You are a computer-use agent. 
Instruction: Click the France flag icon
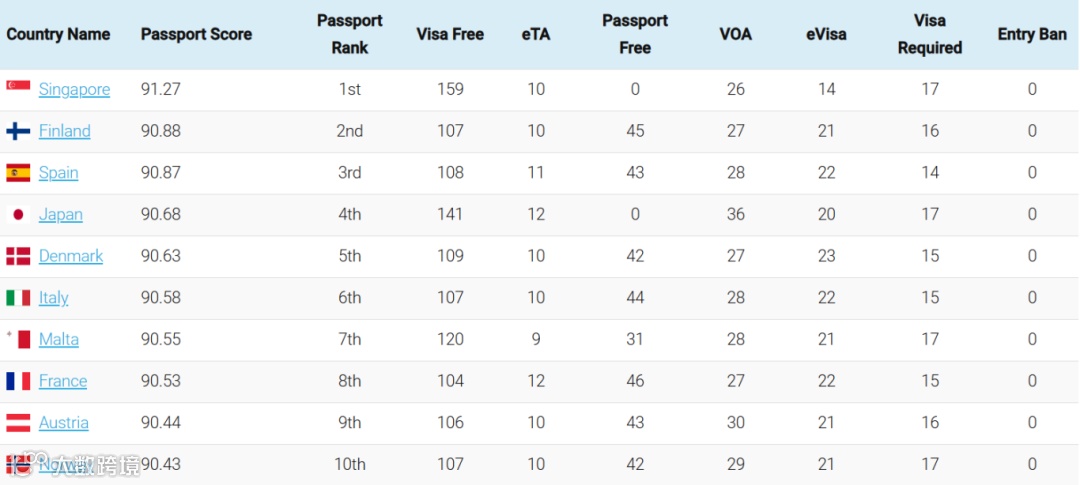[18, 381]
